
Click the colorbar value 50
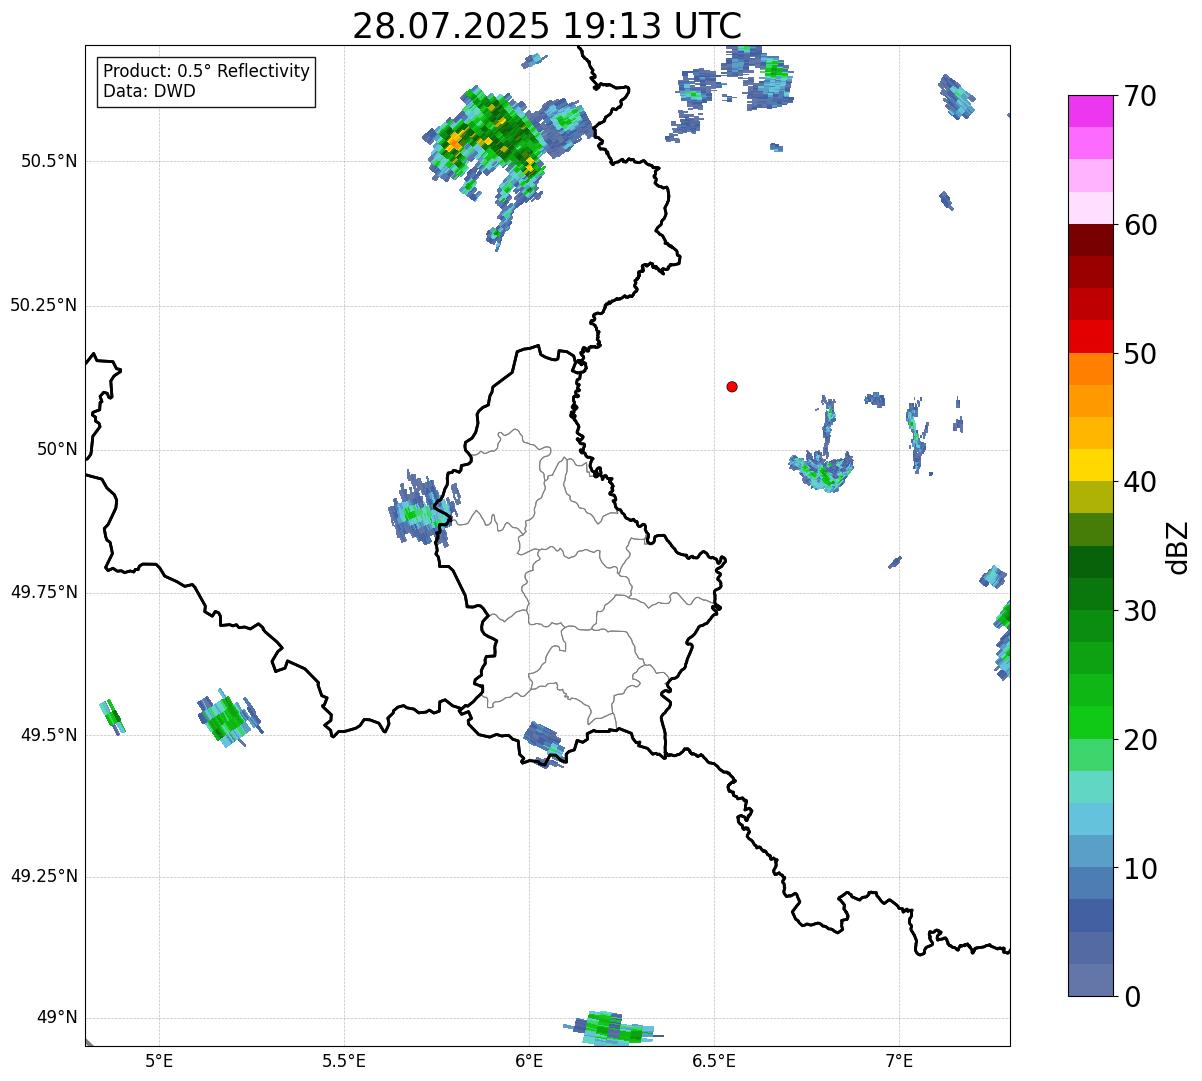(1140, 354)
